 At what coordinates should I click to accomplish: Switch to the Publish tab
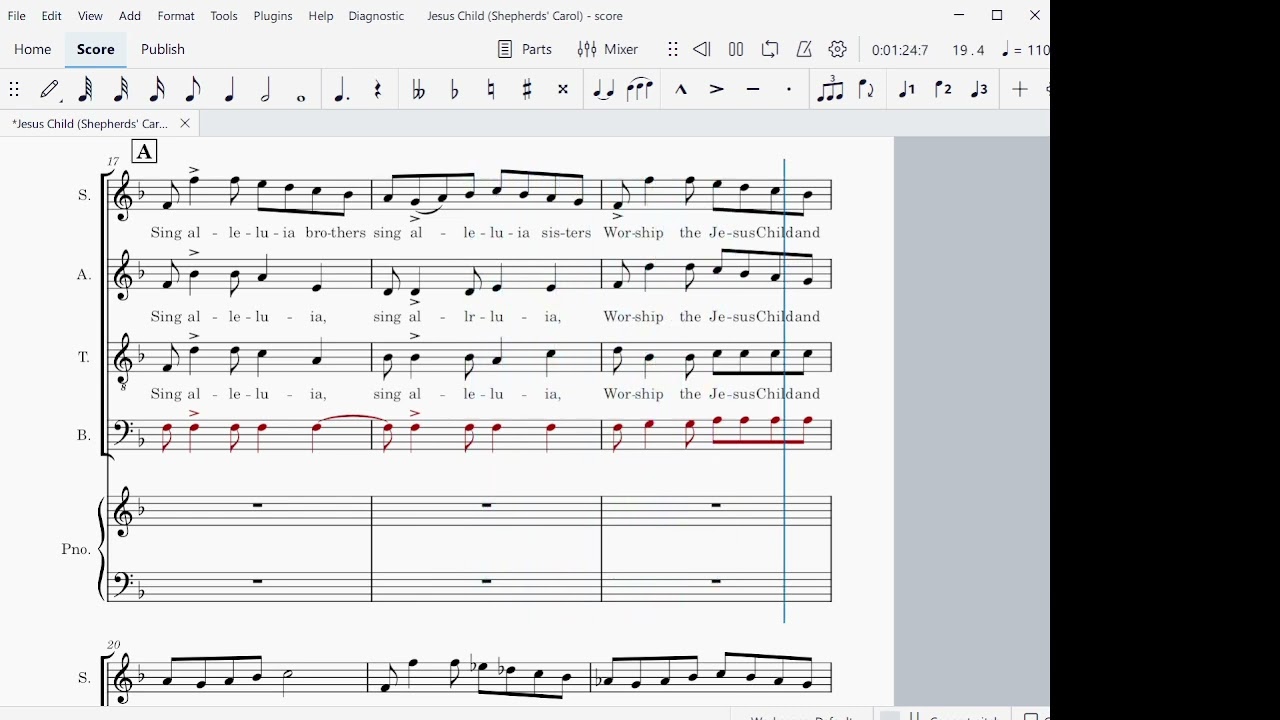[163, 49]
